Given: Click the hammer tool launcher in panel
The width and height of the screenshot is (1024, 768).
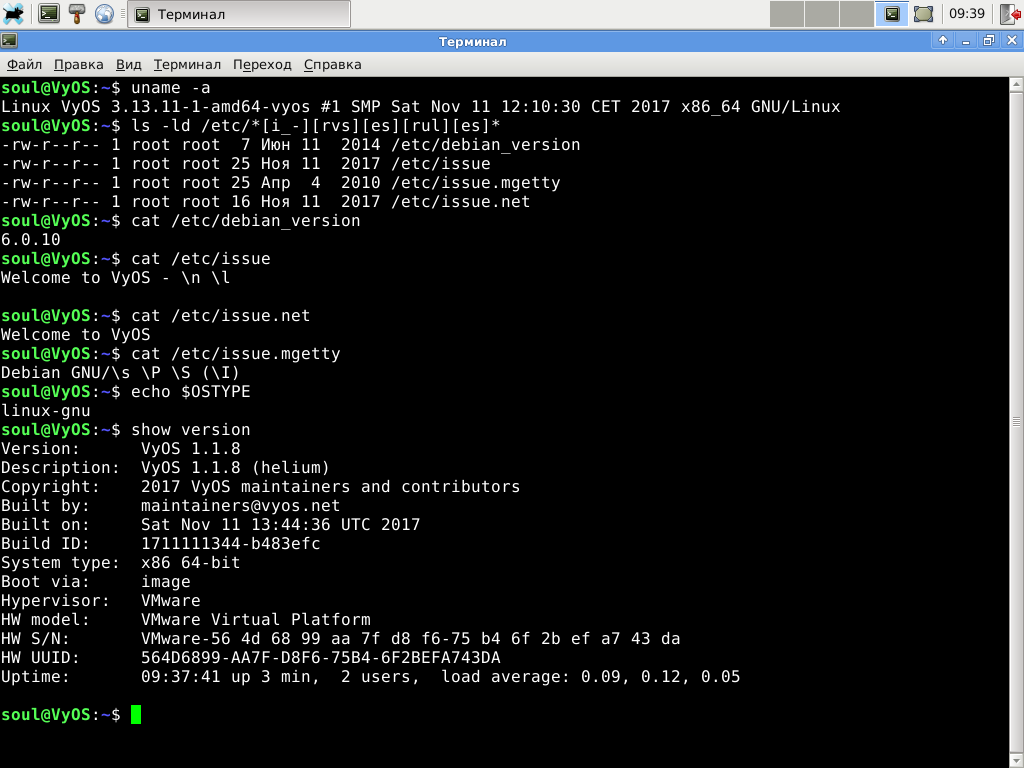Looking at the screenshot, I should [77, 14].
